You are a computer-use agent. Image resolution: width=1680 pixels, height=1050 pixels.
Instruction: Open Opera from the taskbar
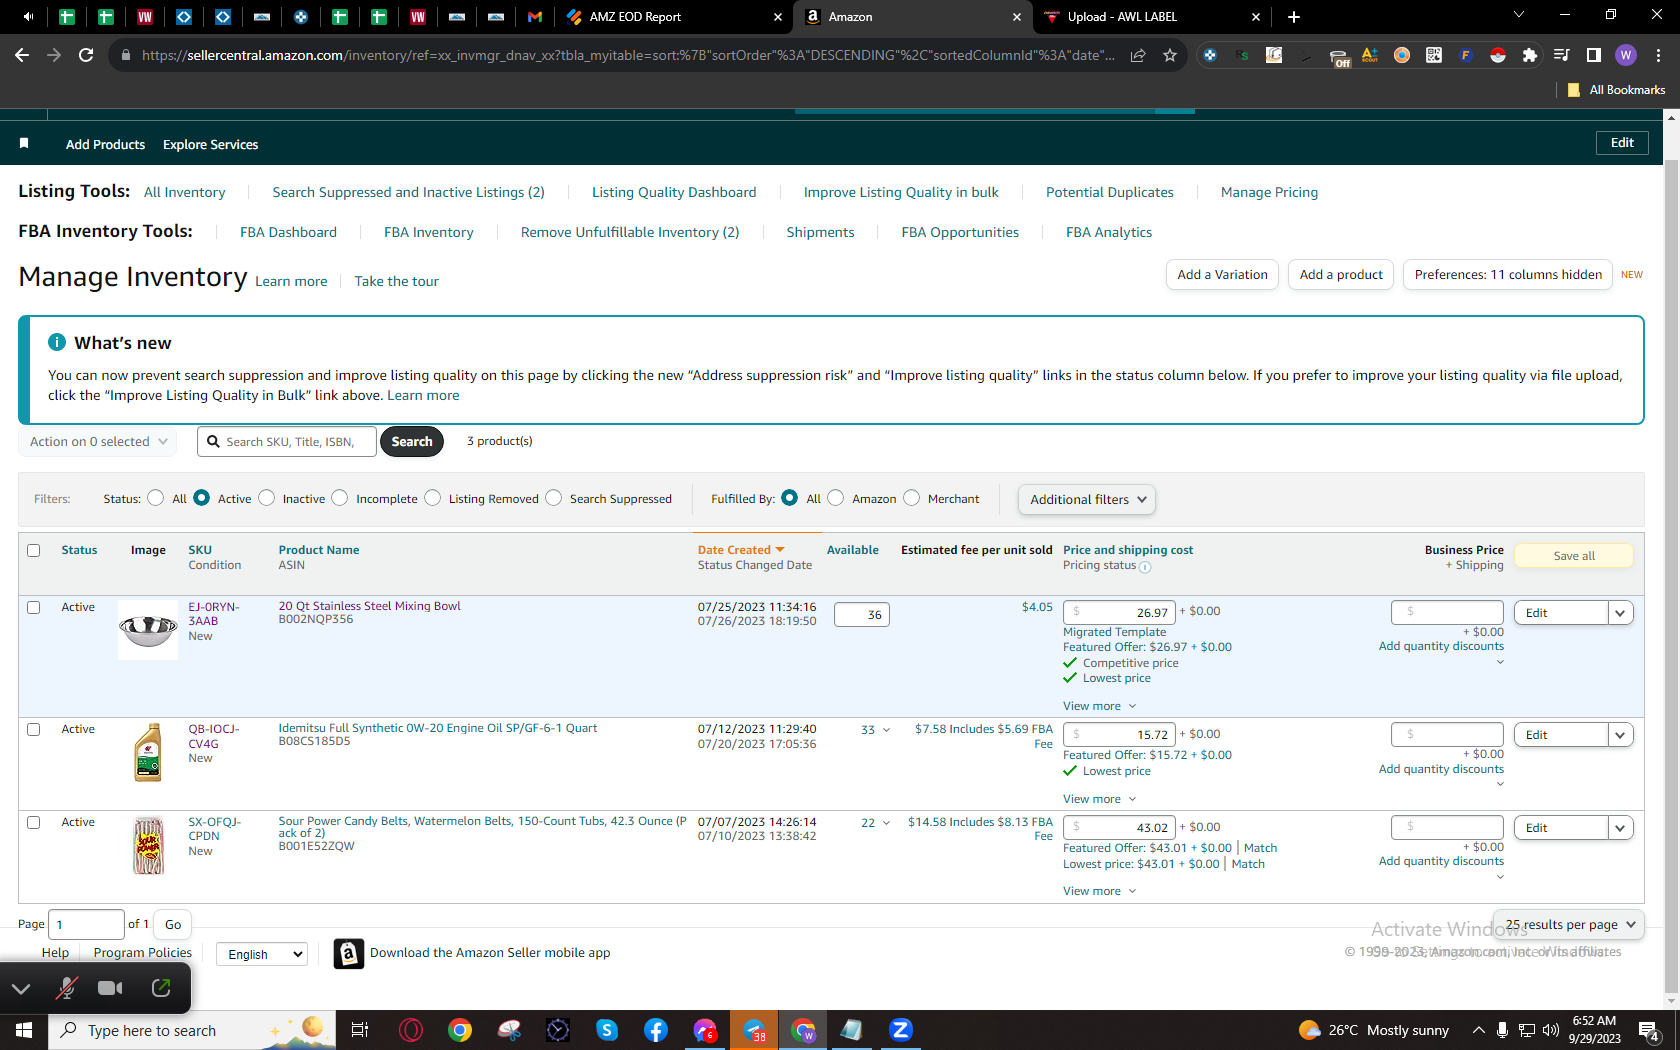[x=410, y=1030]
